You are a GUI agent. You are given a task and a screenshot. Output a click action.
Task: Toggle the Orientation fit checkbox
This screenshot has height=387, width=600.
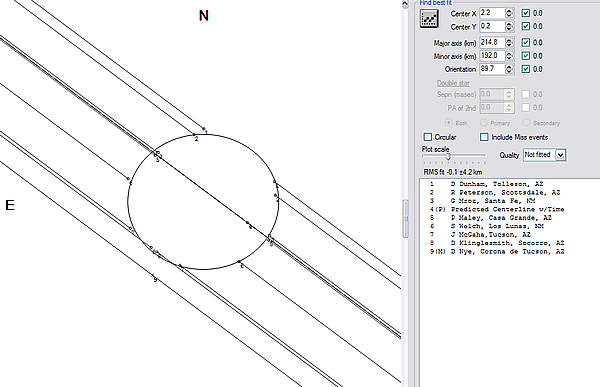(x=526, y=69)
